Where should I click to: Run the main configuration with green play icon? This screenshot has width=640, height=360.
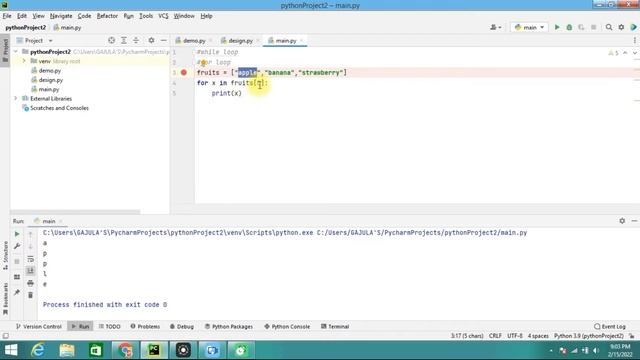[557, 27]
